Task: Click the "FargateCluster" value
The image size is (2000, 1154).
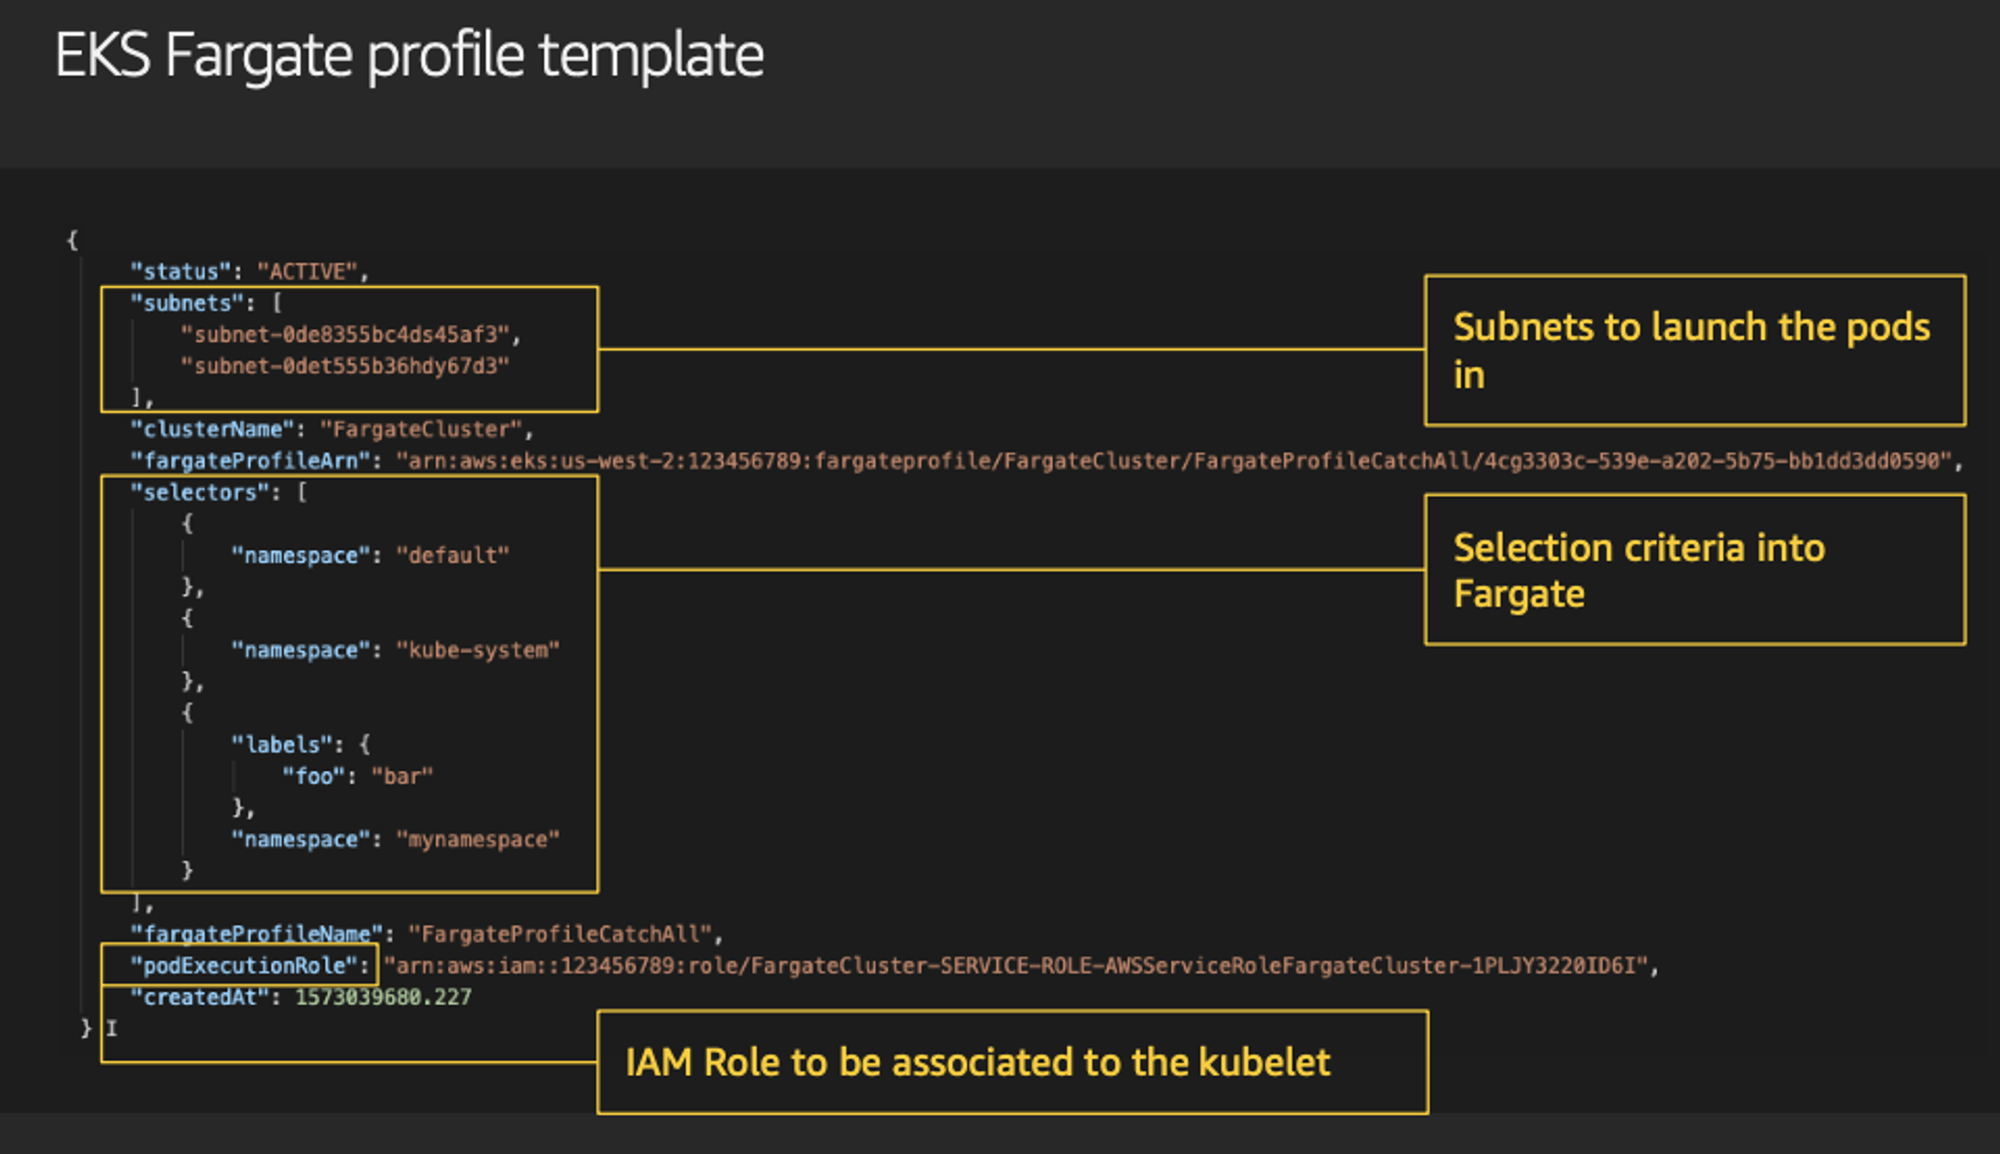Action: pyautogui.click(x=421, y=430)
